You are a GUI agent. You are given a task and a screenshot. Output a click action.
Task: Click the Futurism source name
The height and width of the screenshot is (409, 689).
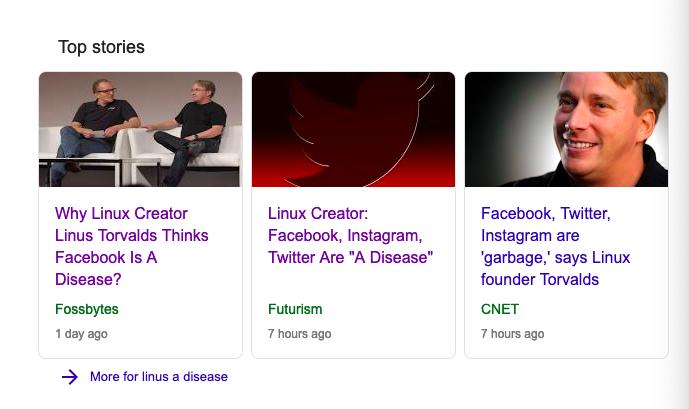[295, 309]
